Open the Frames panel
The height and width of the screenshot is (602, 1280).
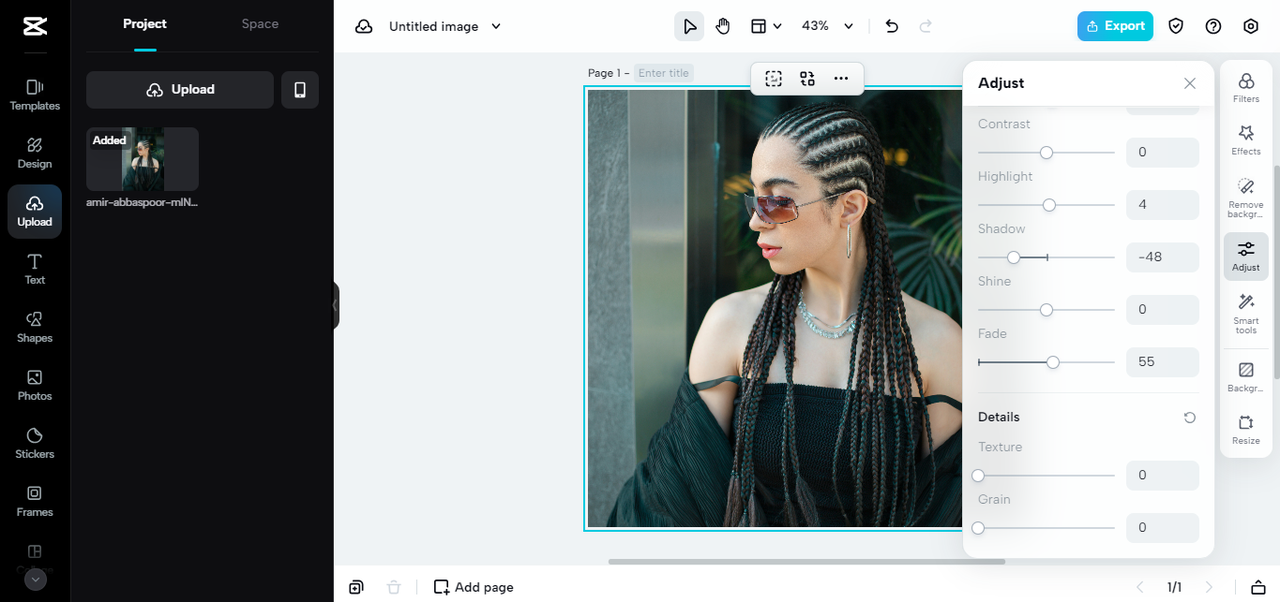click(35, 501)
